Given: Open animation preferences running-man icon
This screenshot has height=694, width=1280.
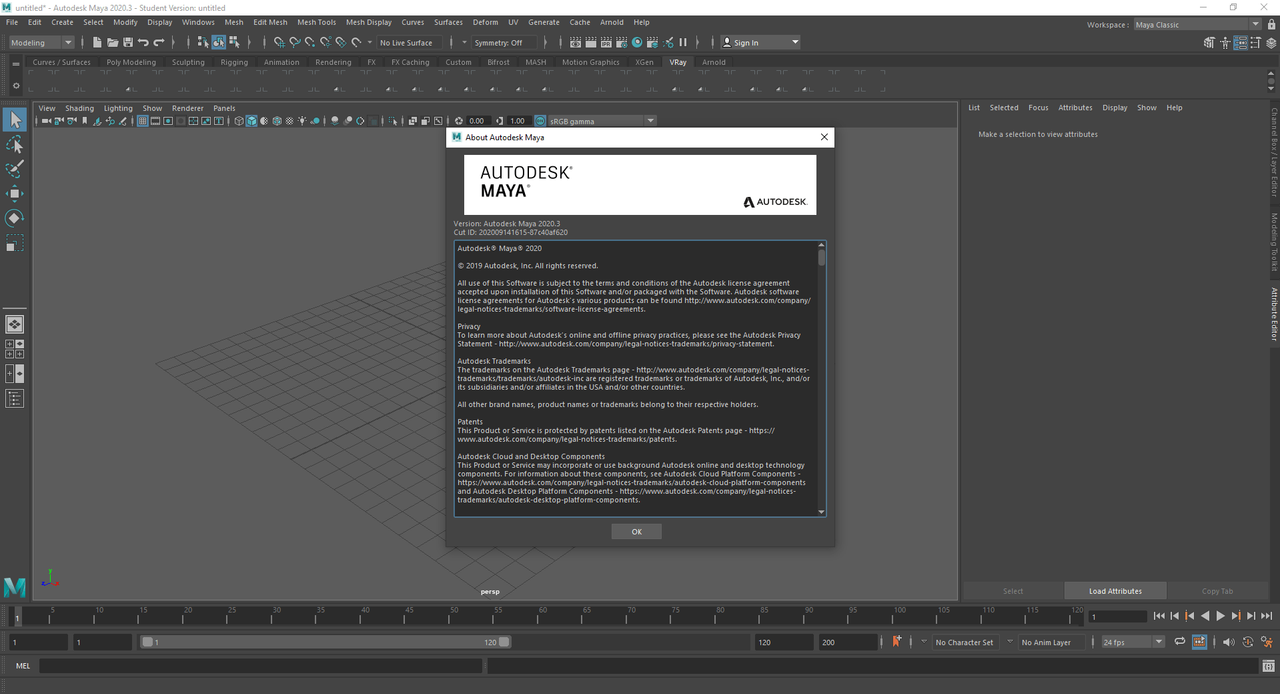Looking at the screenshot, I should coord(1267,642).
